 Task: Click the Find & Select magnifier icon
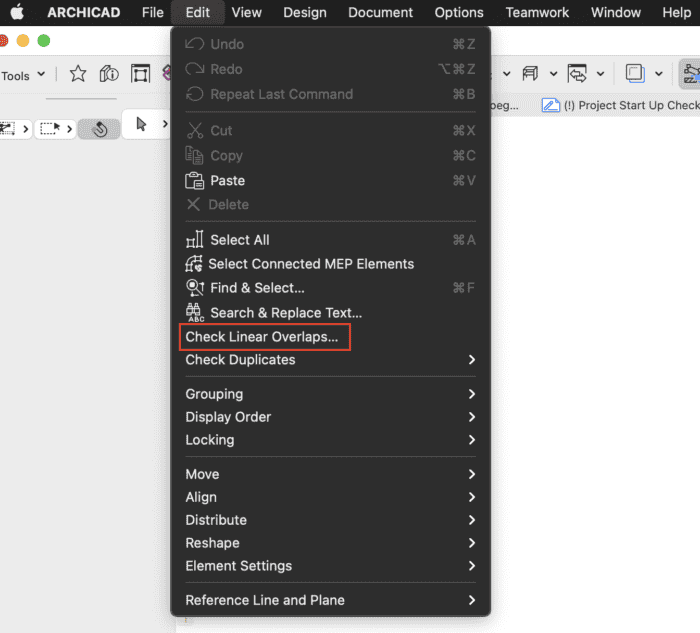point(195,288)
